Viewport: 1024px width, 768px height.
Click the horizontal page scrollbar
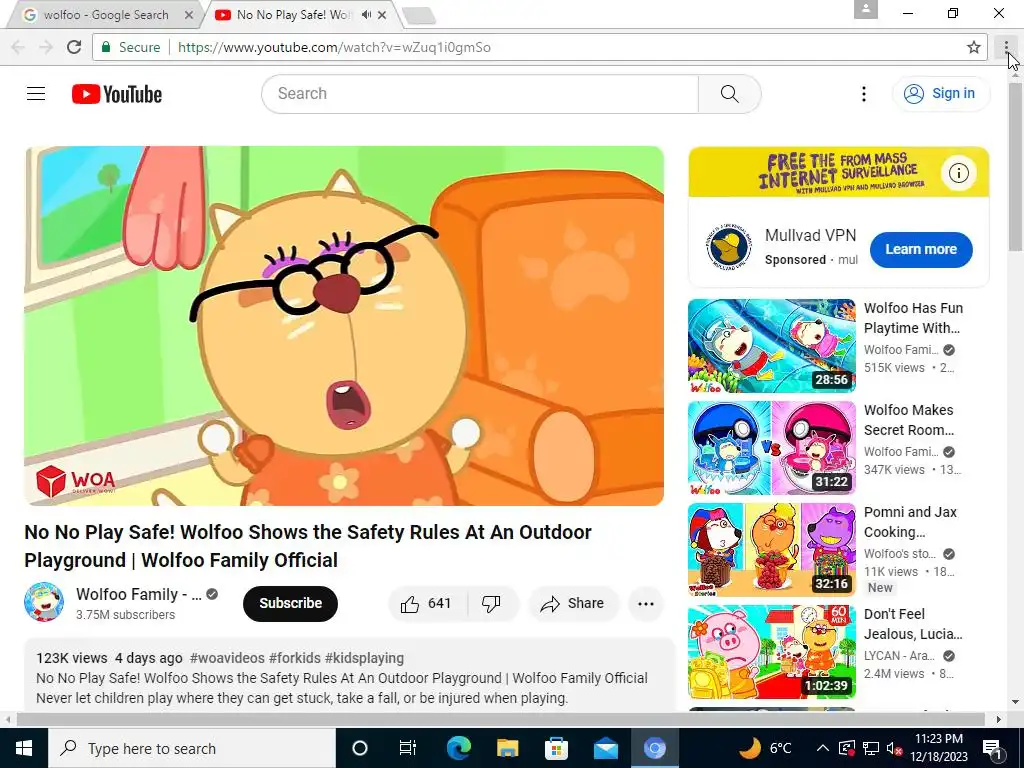501,719
